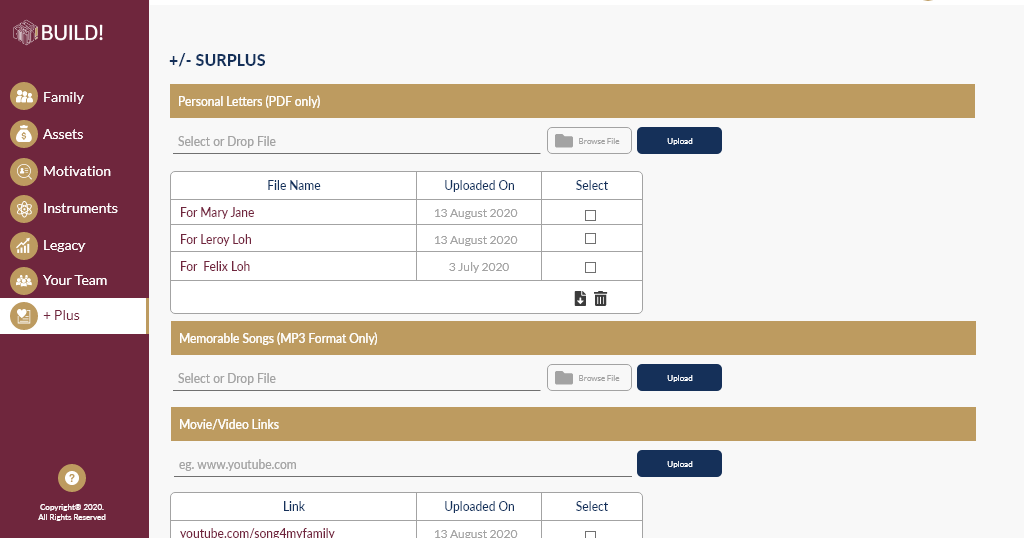Click the Family sidebar icon
Image resolution: width=1024 pixels, height=538 pixels.
click(x=24, y=97)
